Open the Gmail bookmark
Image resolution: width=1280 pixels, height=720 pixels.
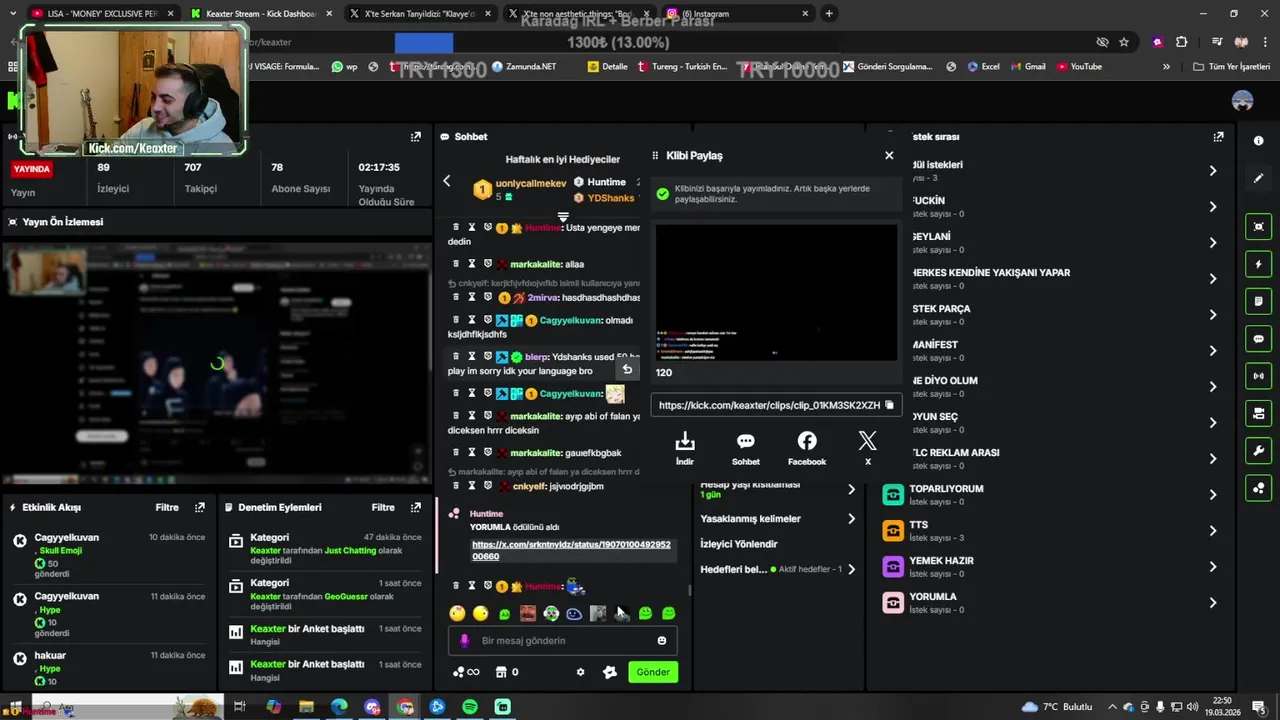(1026, 67)
